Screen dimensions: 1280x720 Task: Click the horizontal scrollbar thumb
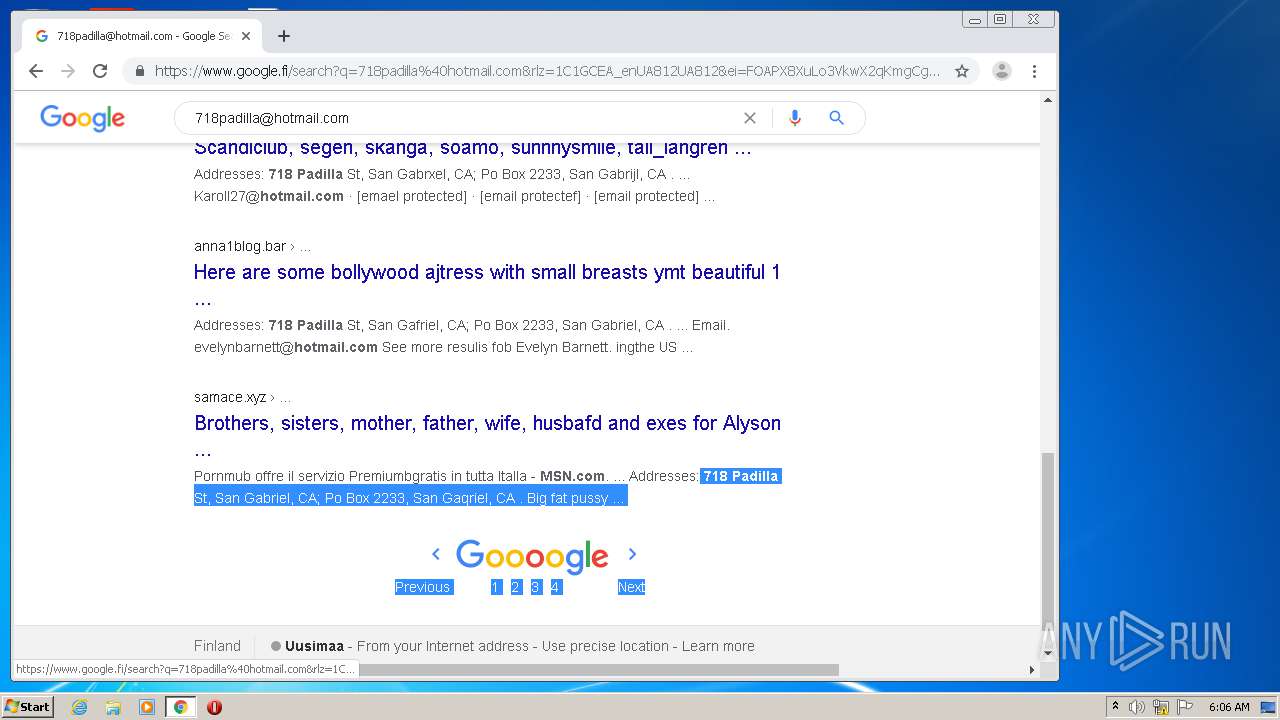tap(598, 670)
